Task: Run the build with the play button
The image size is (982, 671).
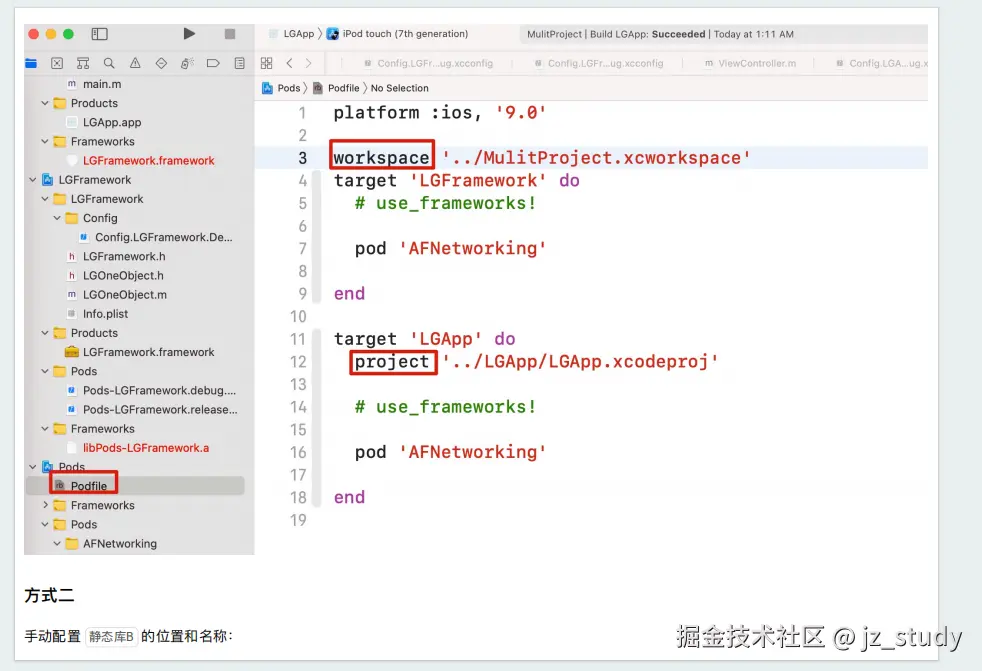Action: click(189, 34)
